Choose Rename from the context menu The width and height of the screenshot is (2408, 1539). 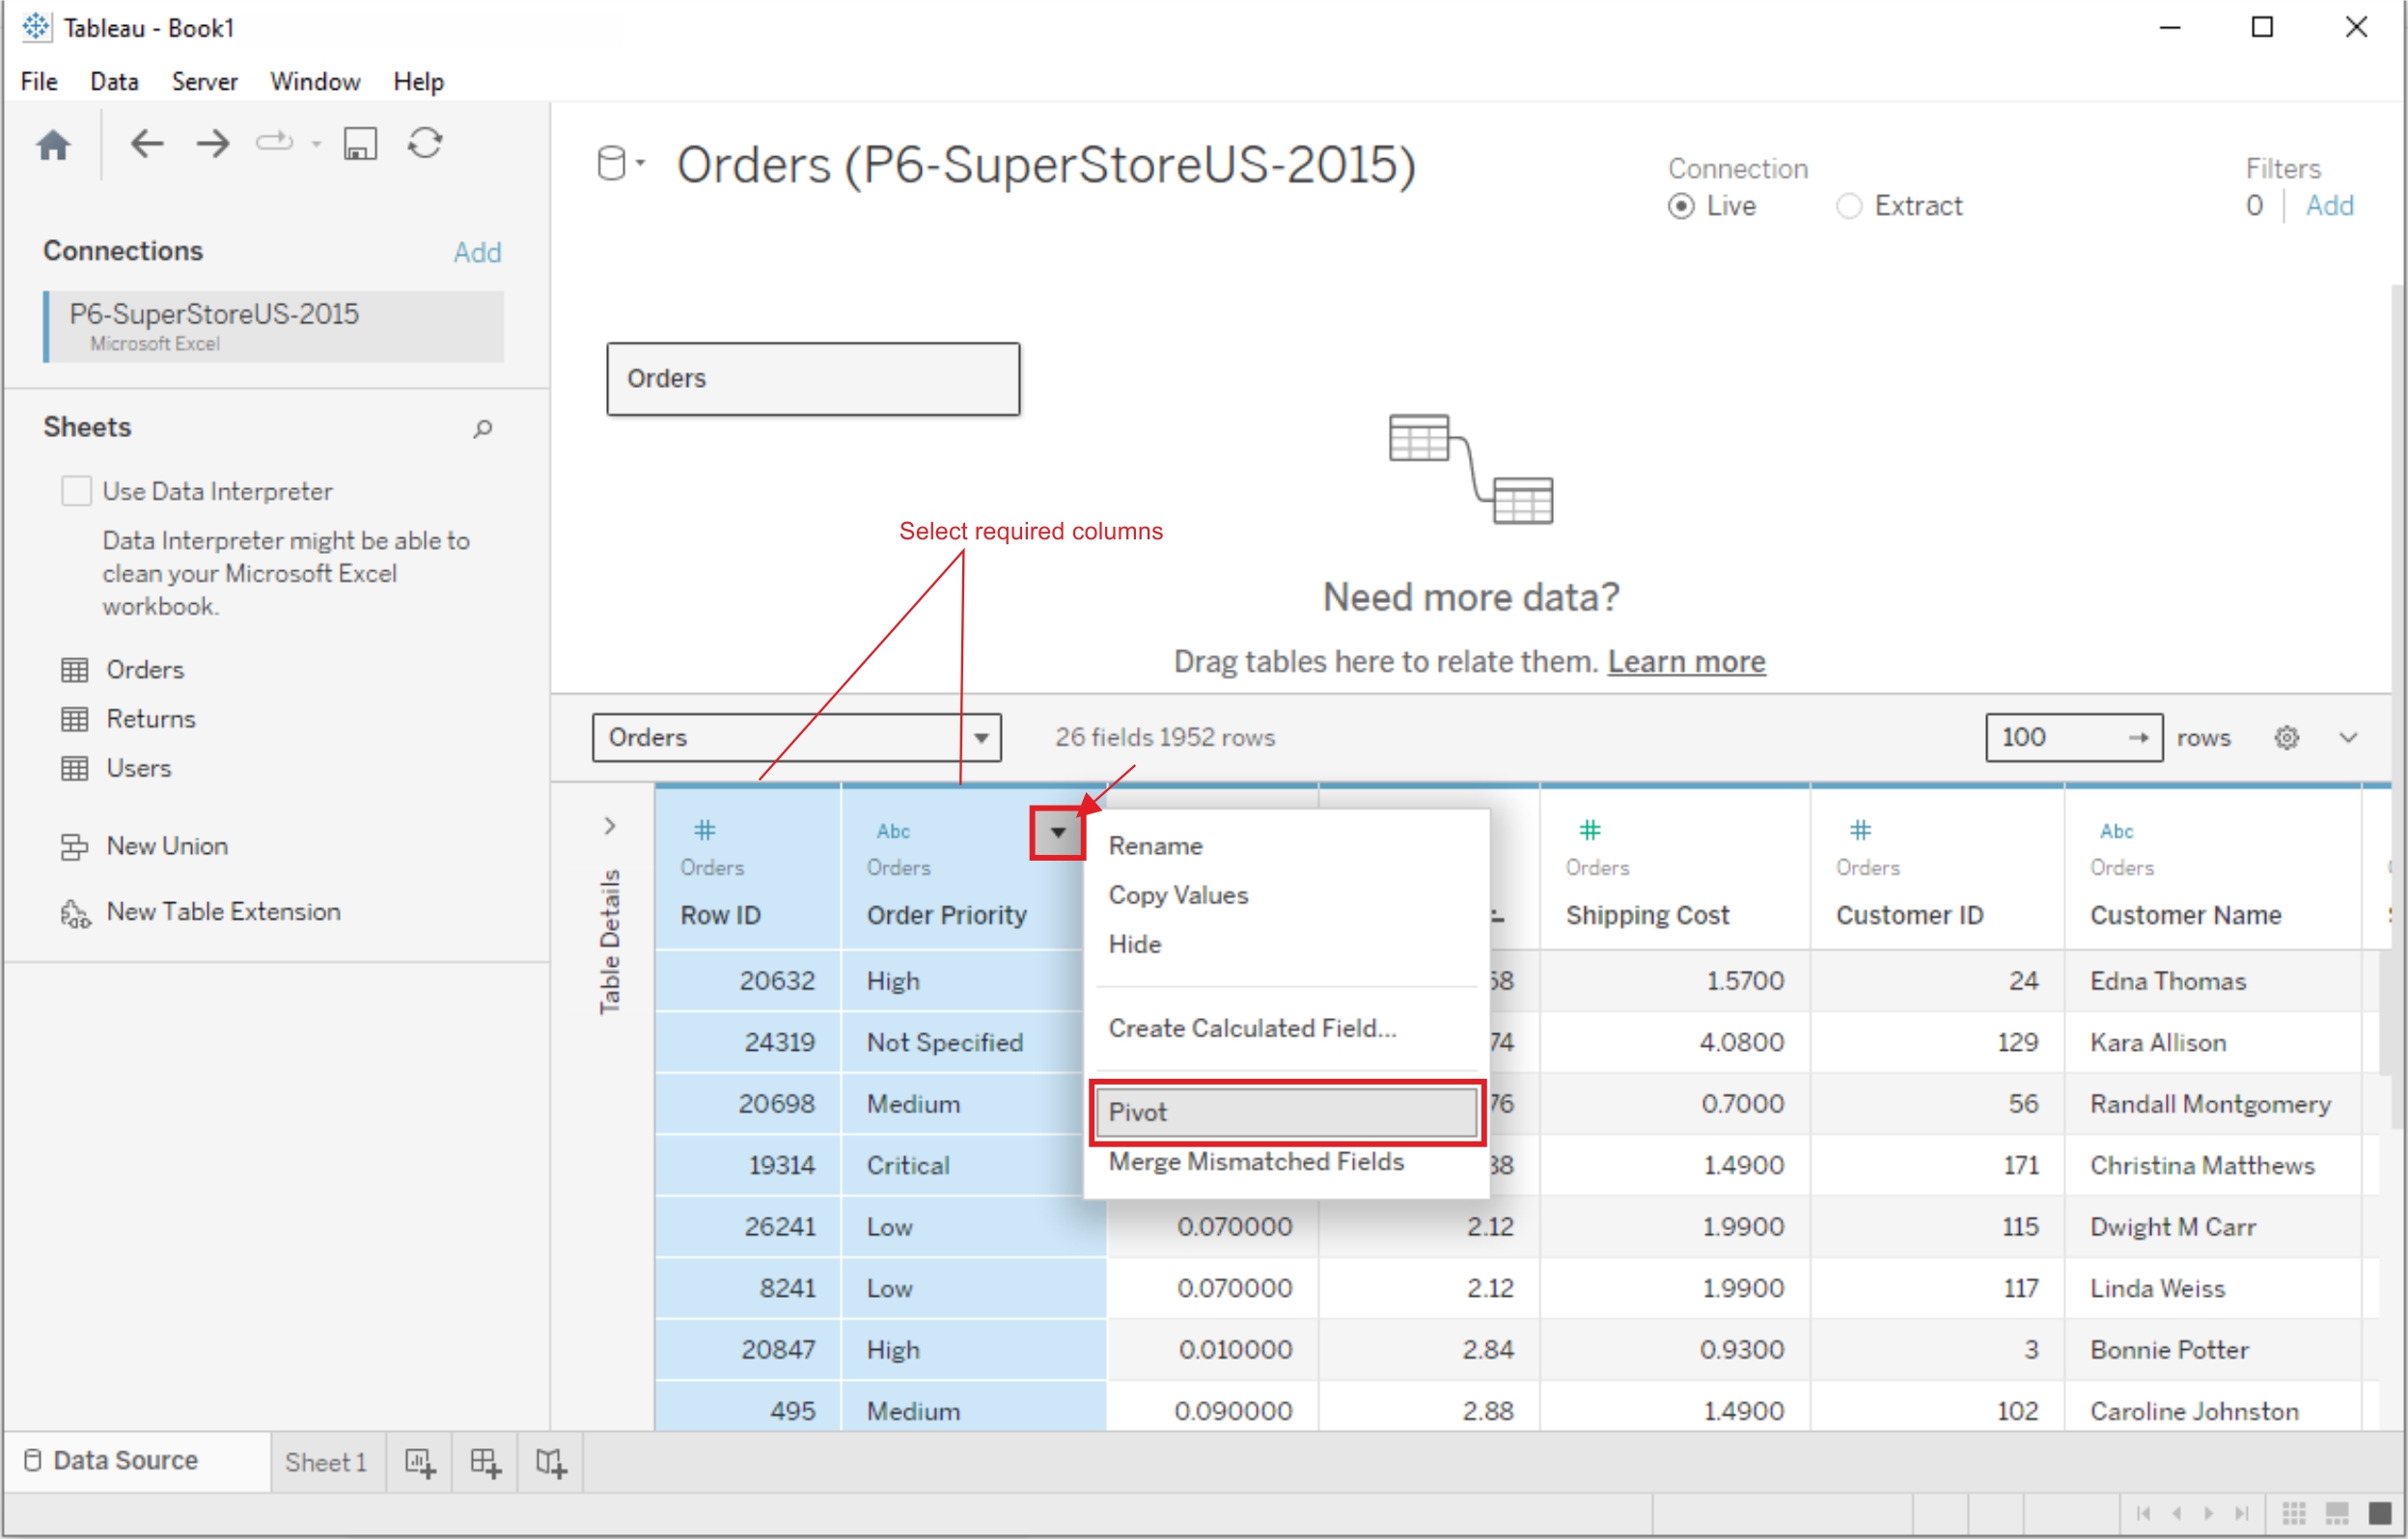point(1287,847)
